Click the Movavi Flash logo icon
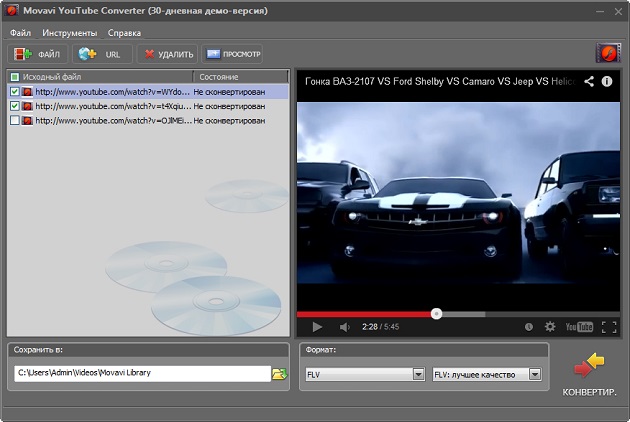This screenshot has width=630, height=422. pyautogui.click(x=608, y=53)
